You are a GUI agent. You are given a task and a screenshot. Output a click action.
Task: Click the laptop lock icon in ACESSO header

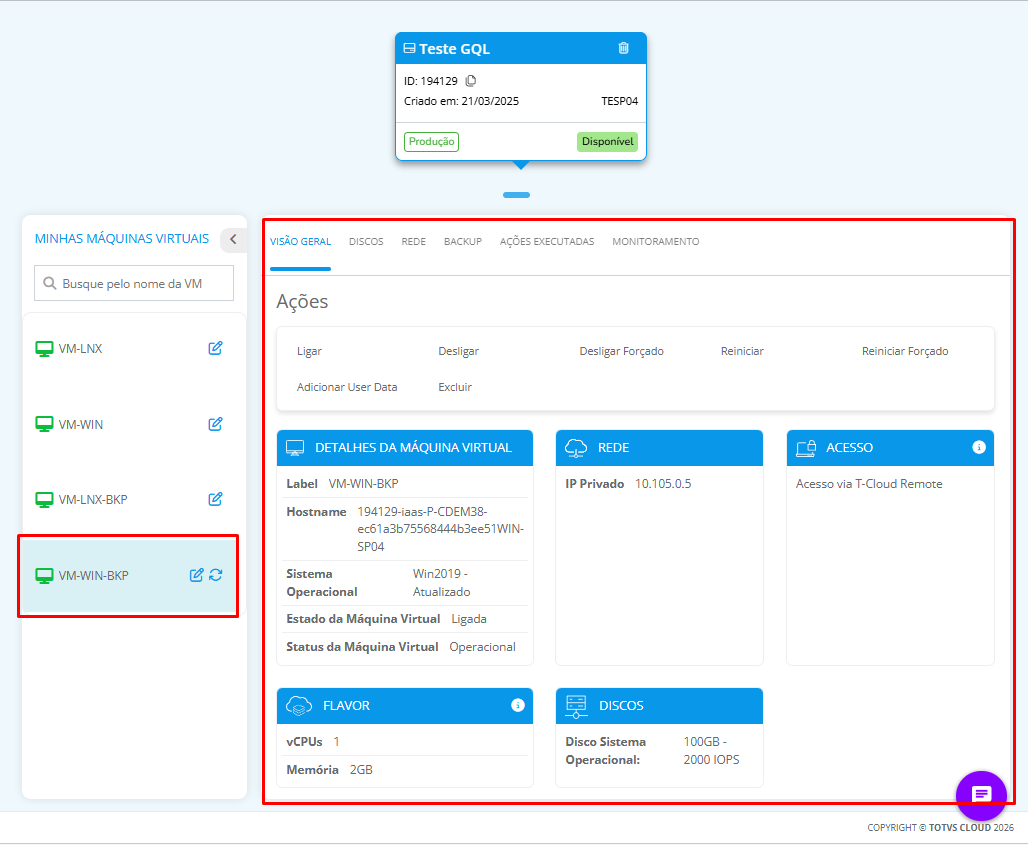click(x=806, y=448)
